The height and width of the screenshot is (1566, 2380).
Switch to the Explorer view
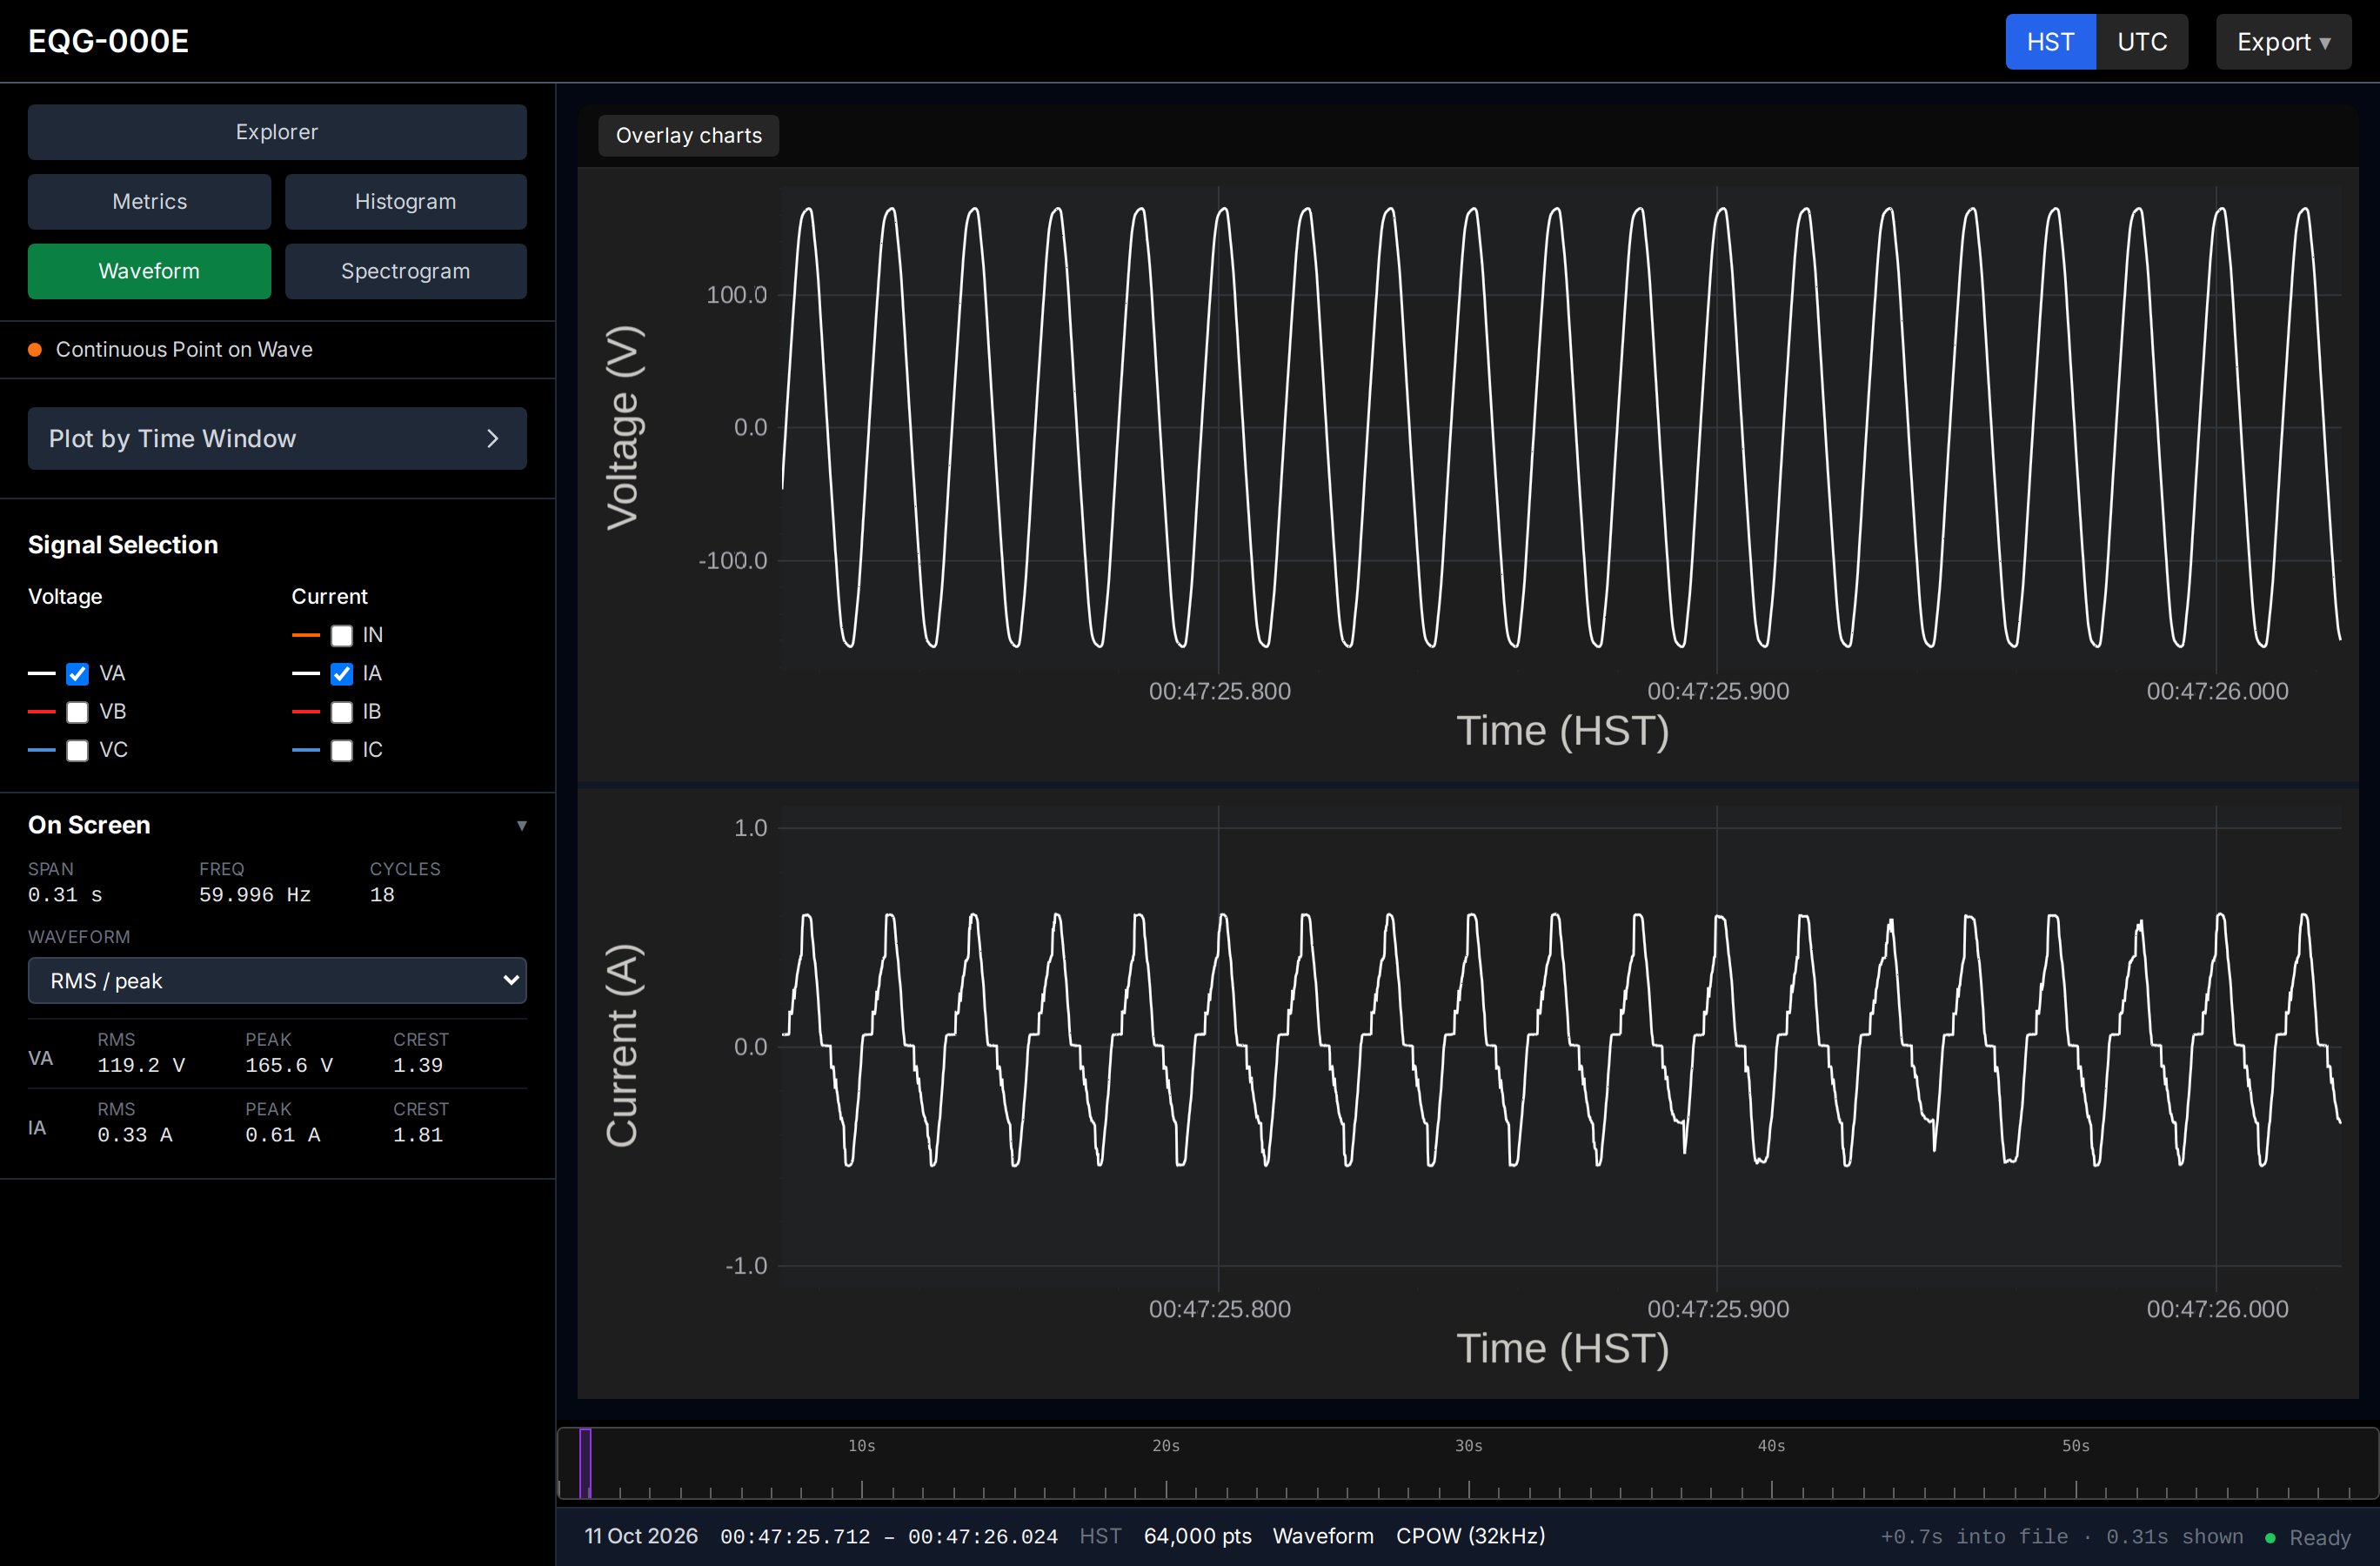coord(277,132)
